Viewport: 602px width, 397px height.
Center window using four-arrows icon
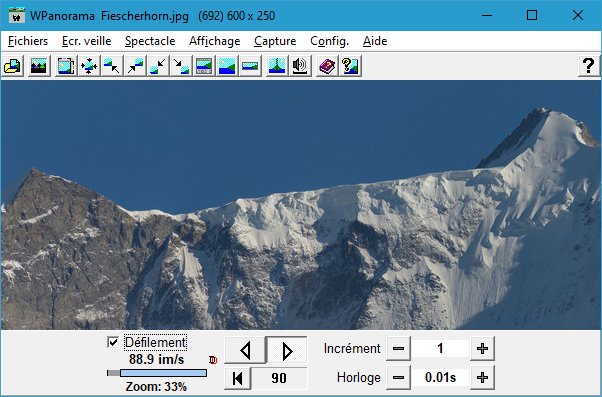(x=89, y=66)
